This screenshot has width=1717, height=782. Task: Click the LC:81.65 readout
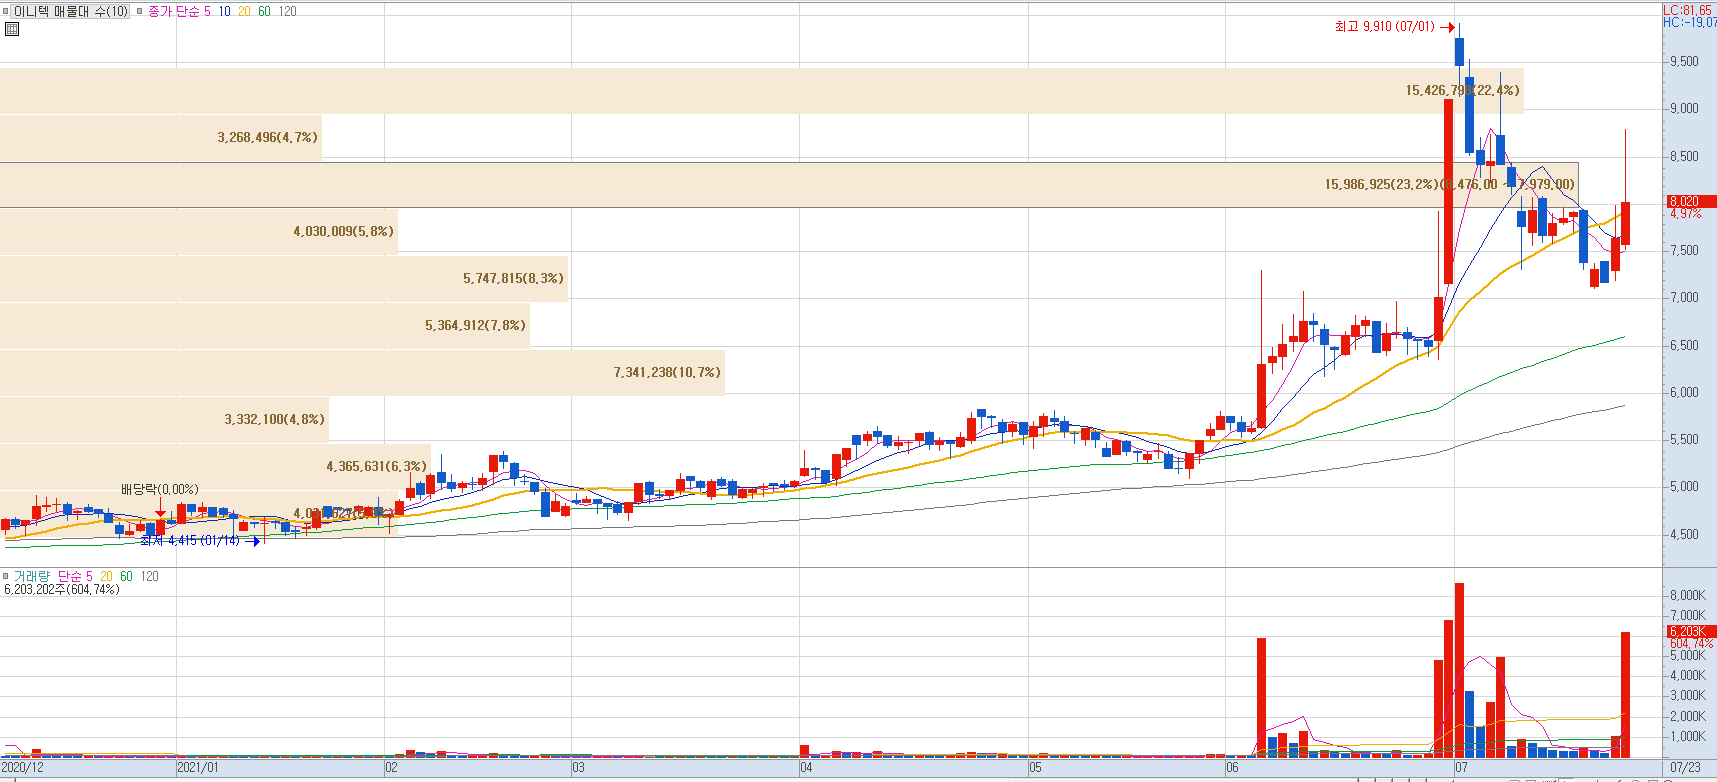click(x=1687, y=10)
